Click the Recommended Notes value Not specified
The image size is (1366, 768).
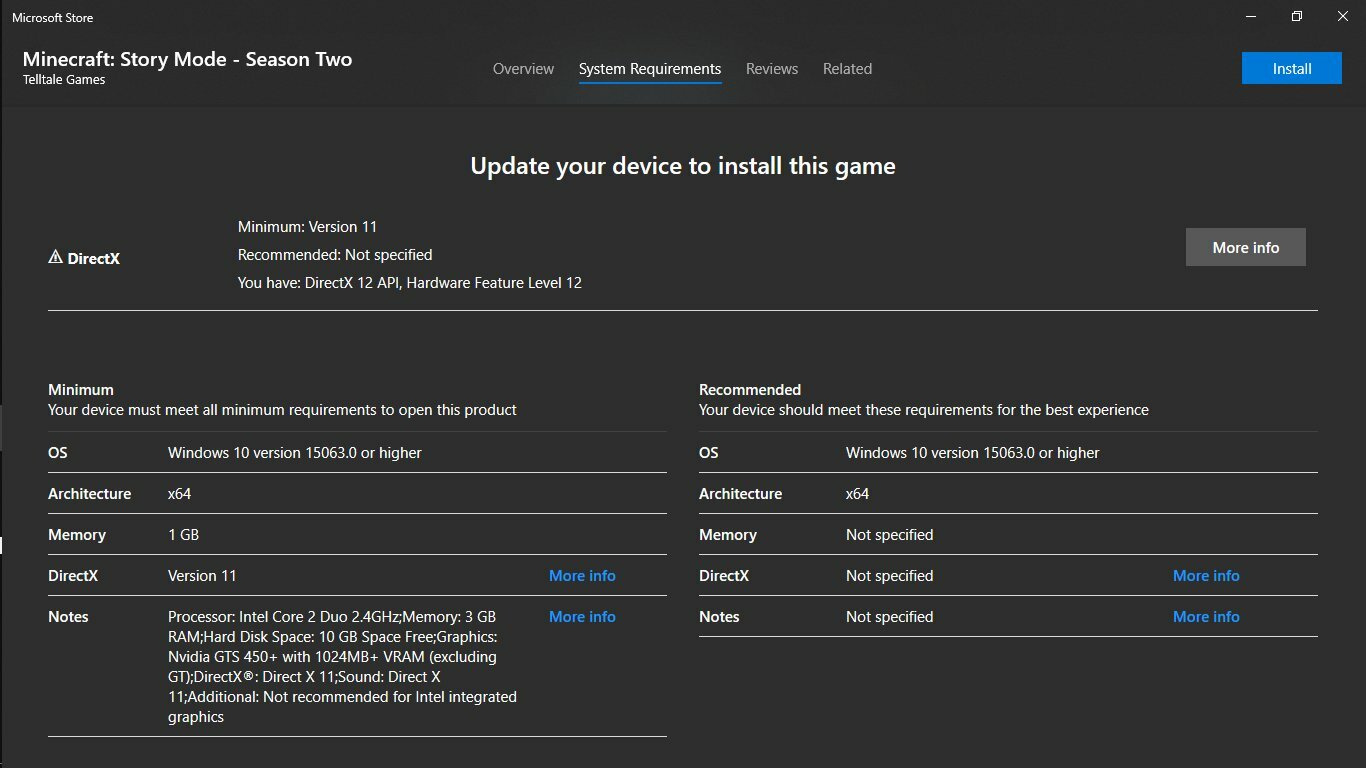coord(889,617)
